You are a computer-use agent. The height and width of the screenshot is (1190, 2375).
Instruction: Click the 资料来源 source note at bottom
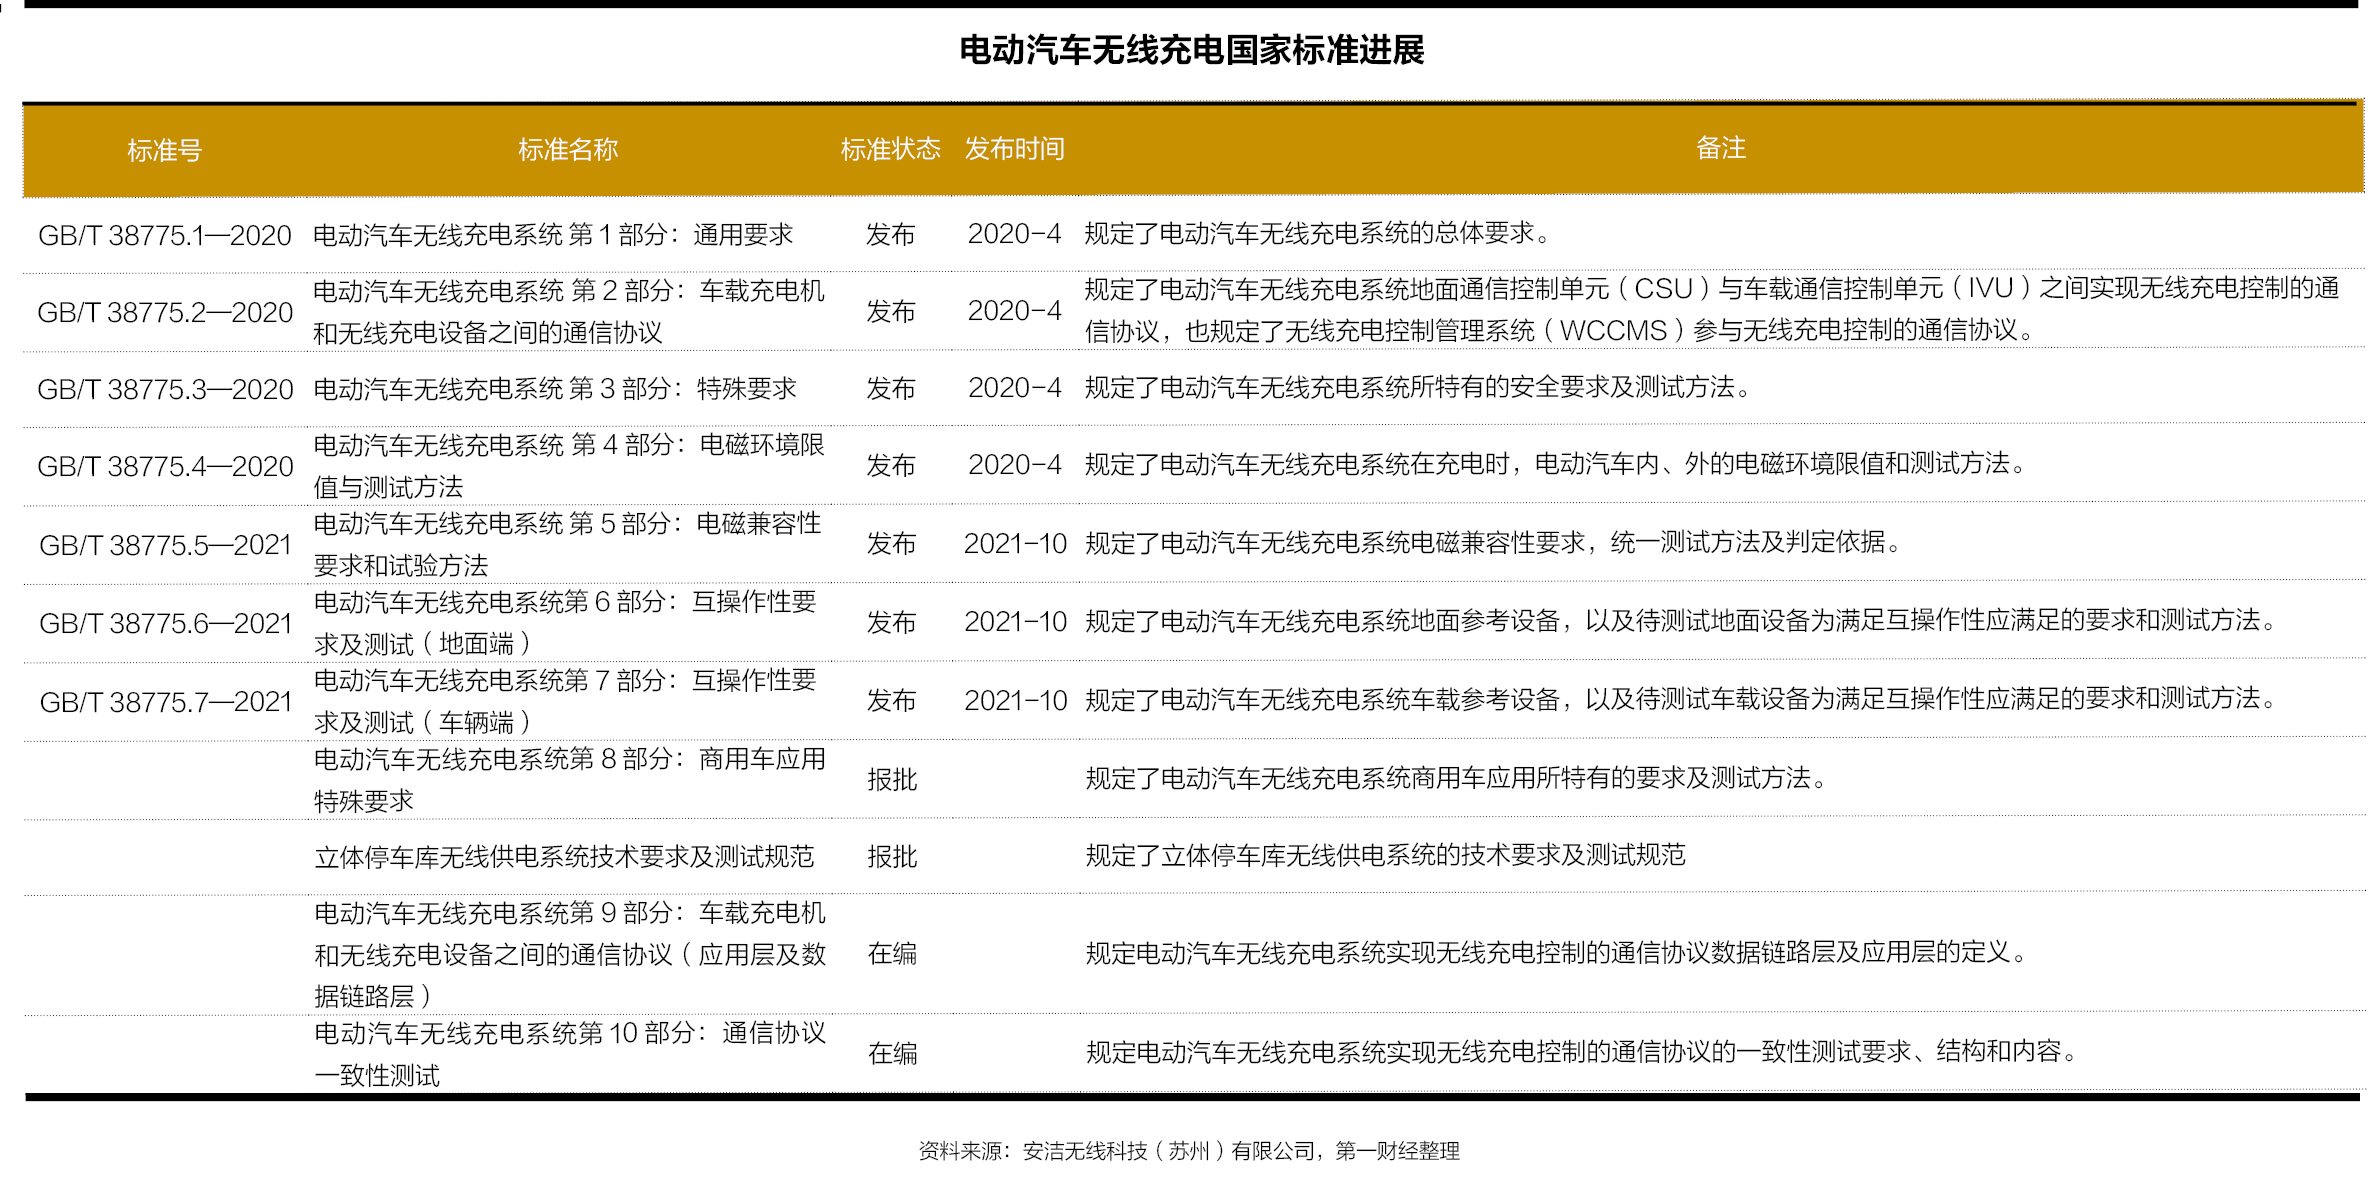(x=1188, y=1152)
